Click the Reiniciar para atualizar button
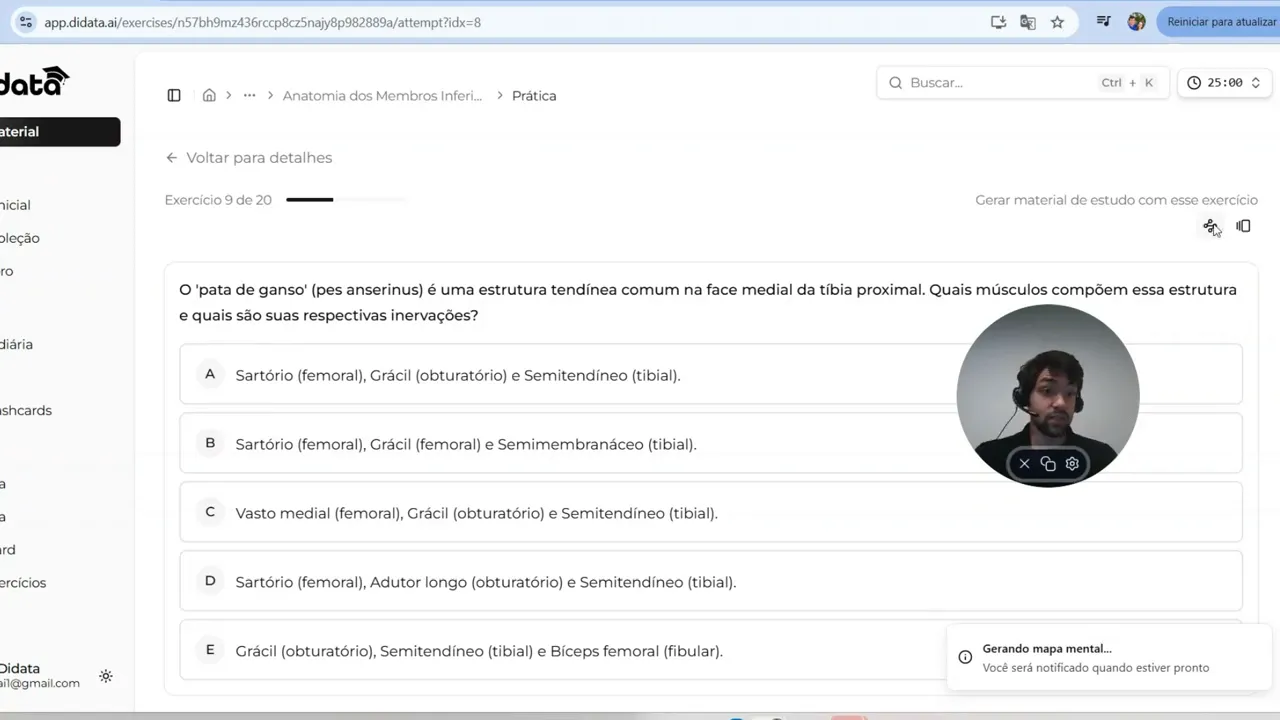Screen dimensions: 1280x720 1219,21
